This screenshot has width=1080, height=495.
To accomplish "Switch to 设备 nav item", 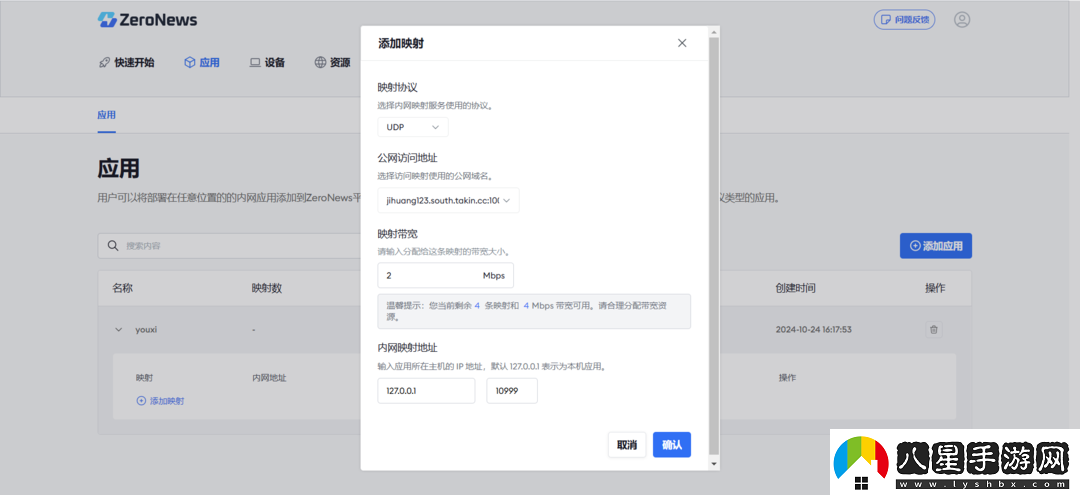I will 267,62.
